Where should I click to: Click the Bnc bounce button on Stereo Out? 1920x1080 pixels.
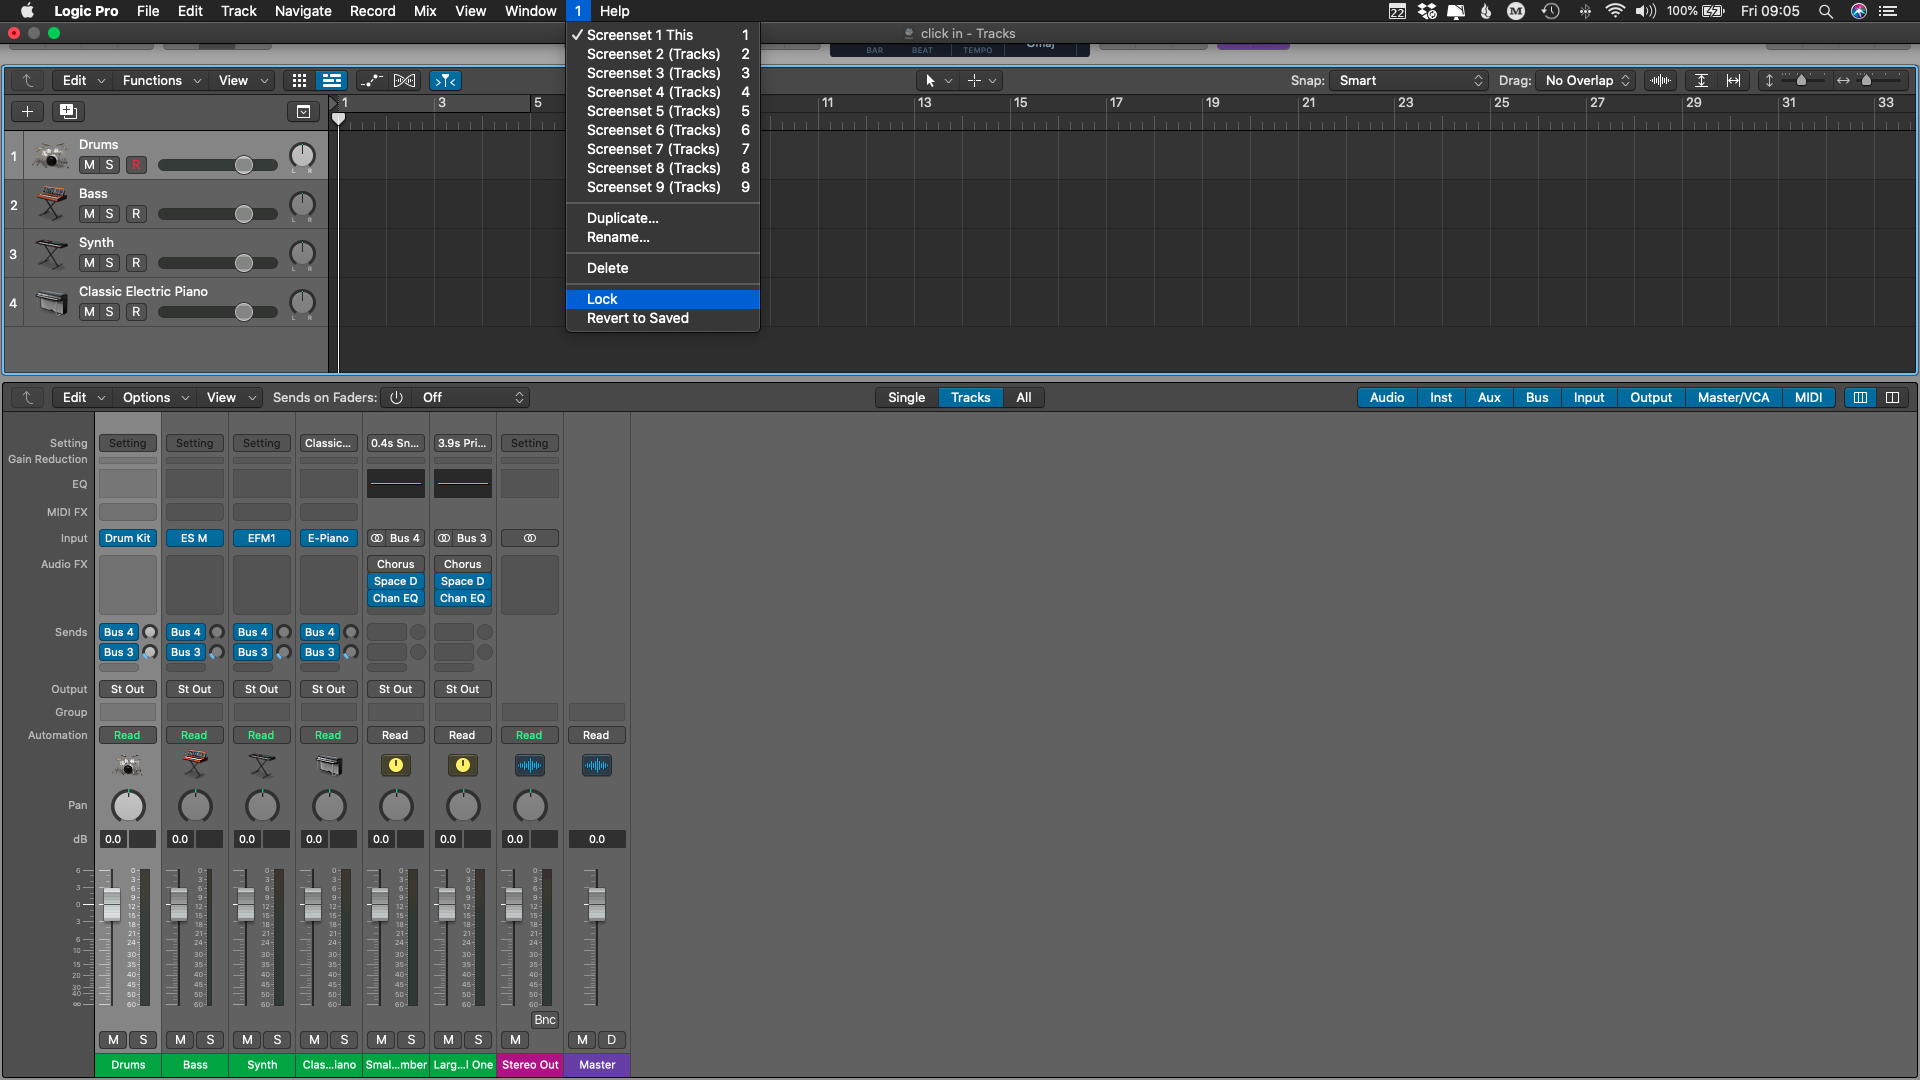pos(545,1020)
